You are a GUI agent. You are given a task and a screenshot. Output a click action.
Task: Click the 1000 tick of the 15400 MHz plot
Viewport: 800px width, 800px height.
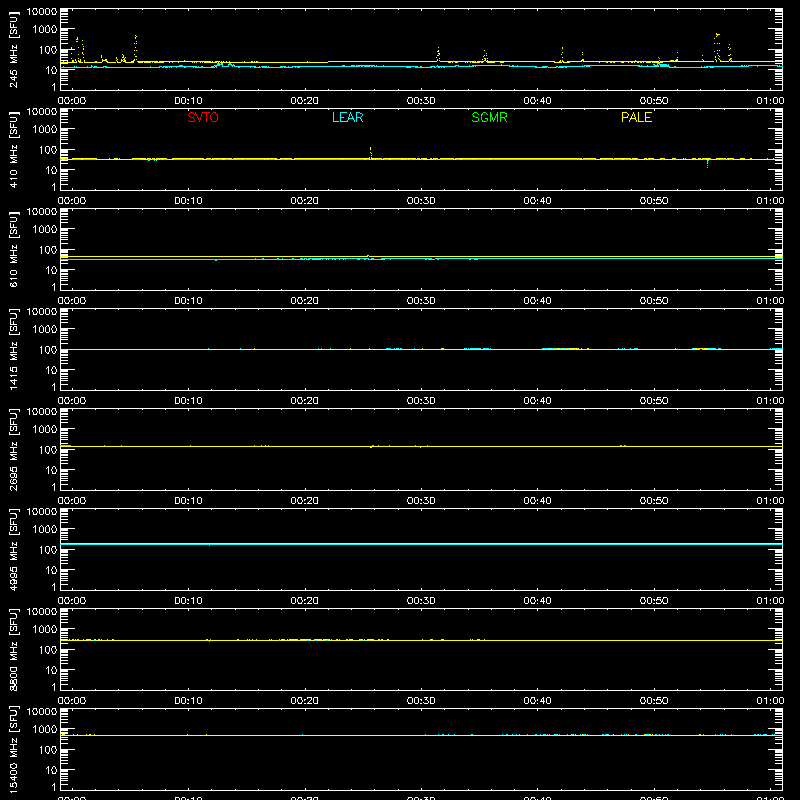(45, 730)
